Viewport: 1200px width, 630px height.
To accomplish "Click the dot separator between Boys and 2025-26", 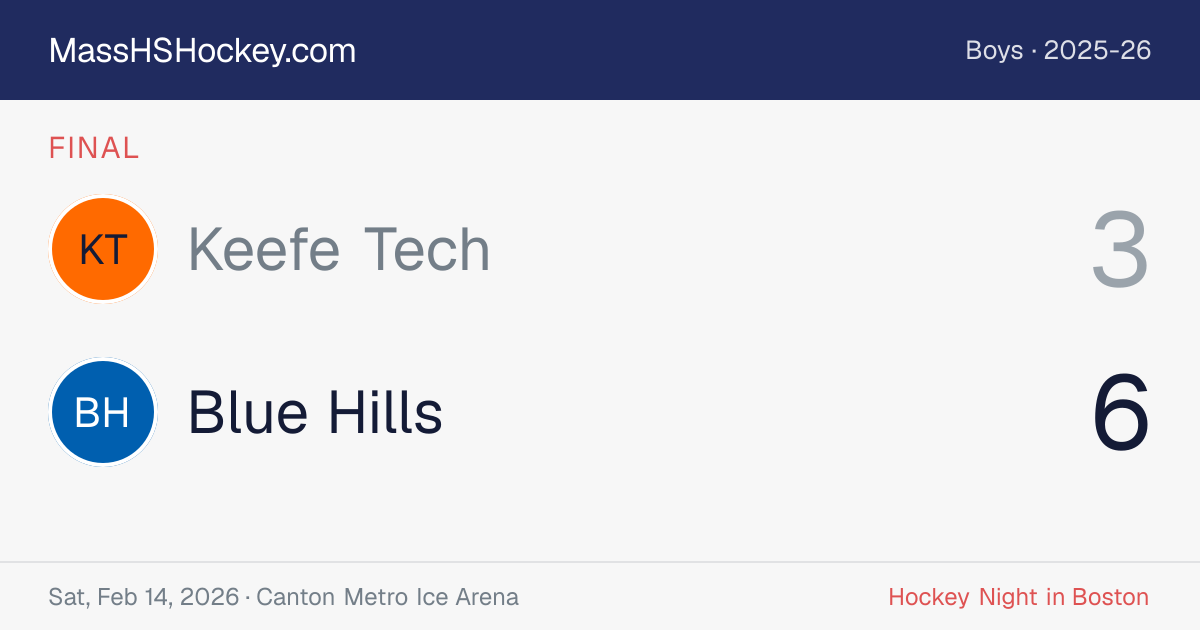I will pyautogui.click(x=1034, y=51).
